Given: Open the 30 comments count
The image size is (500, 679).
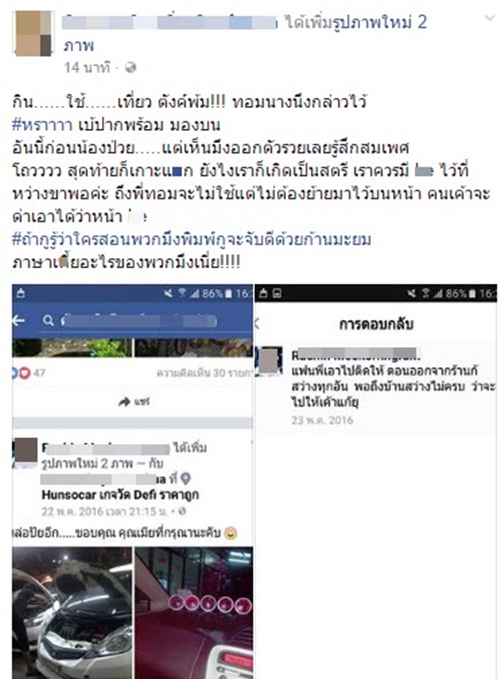Looking at the screenshot, I should (203, 373).
